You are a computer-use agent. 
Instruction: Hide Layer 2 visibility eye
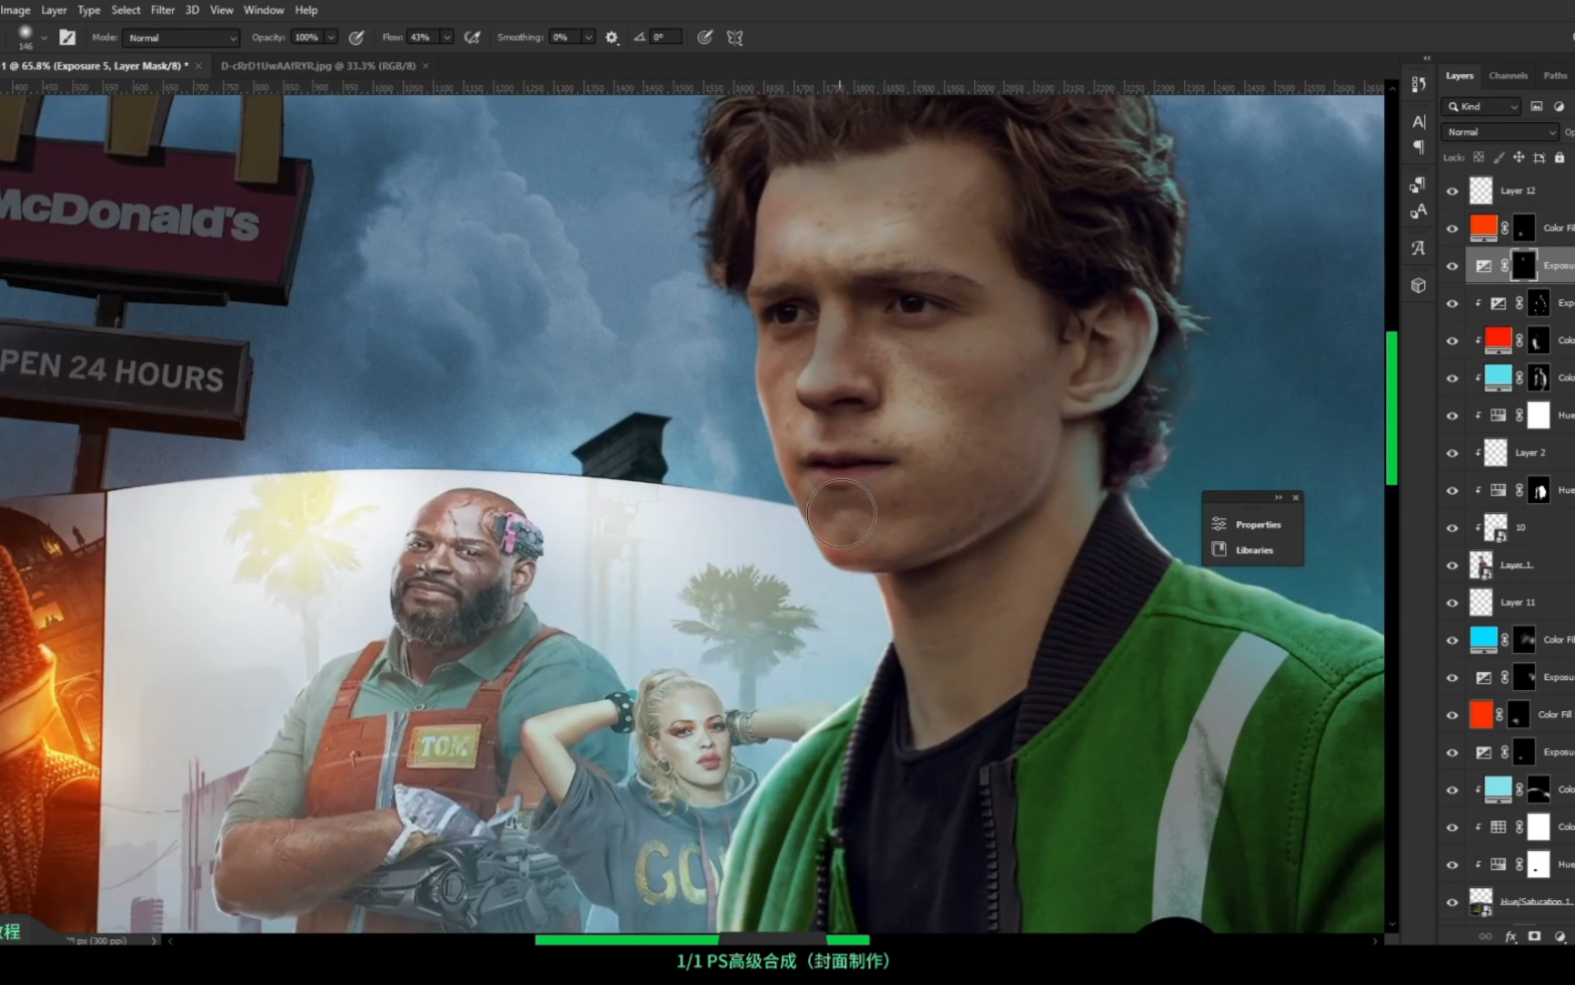pyautogui.click(x=1452, y=453)
